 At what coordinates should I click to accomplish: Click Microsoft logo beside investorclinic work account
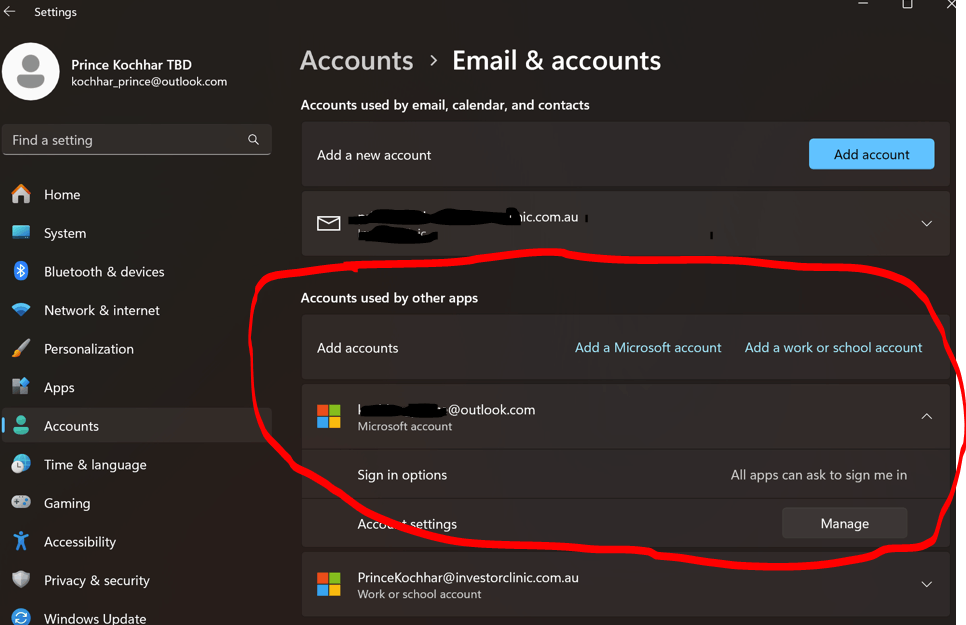pos(328,584)
